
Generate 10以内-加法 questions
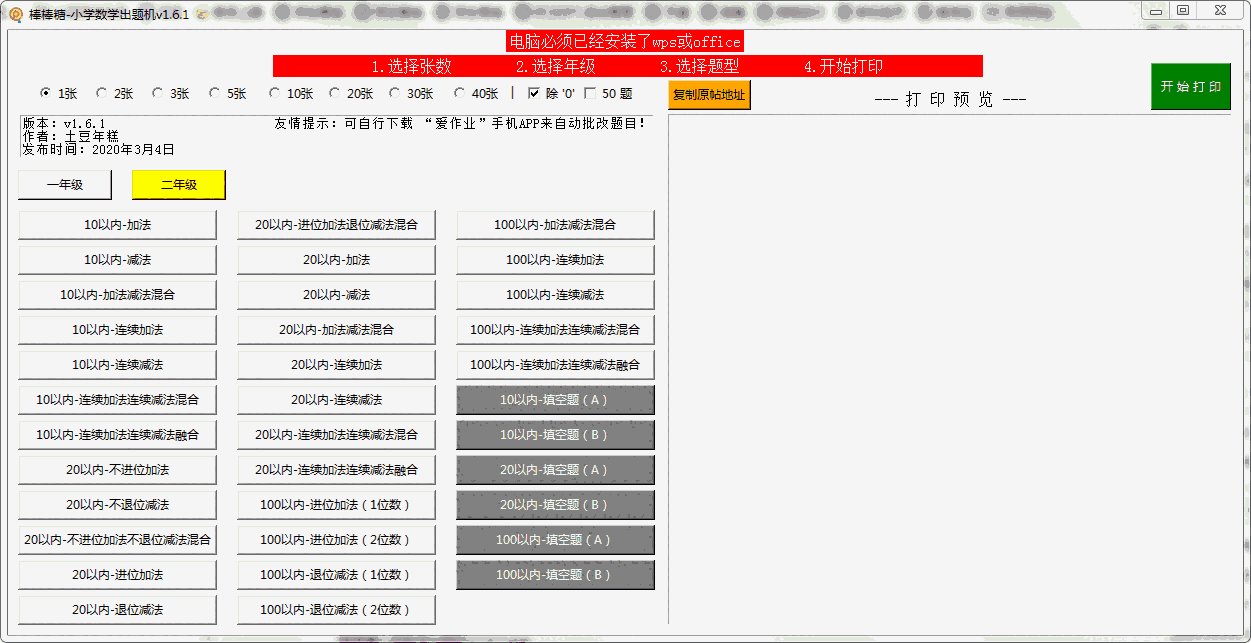pyautogui.click(x=117, y=224)
